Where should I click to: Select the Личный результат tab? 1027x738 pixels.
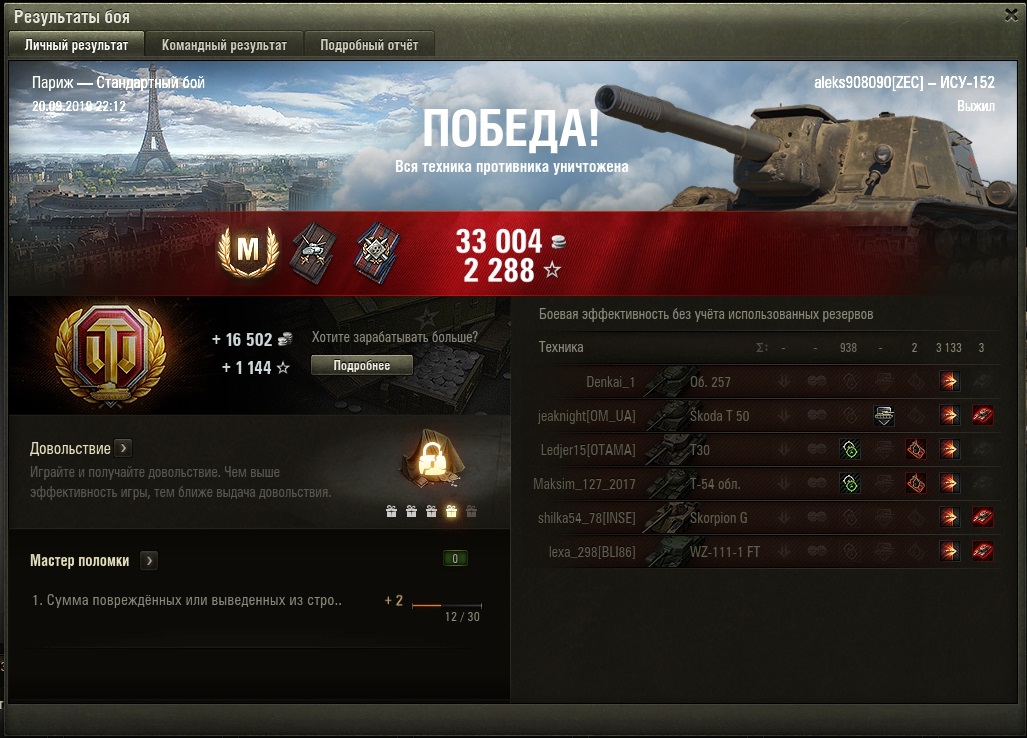tap(77, 45)
